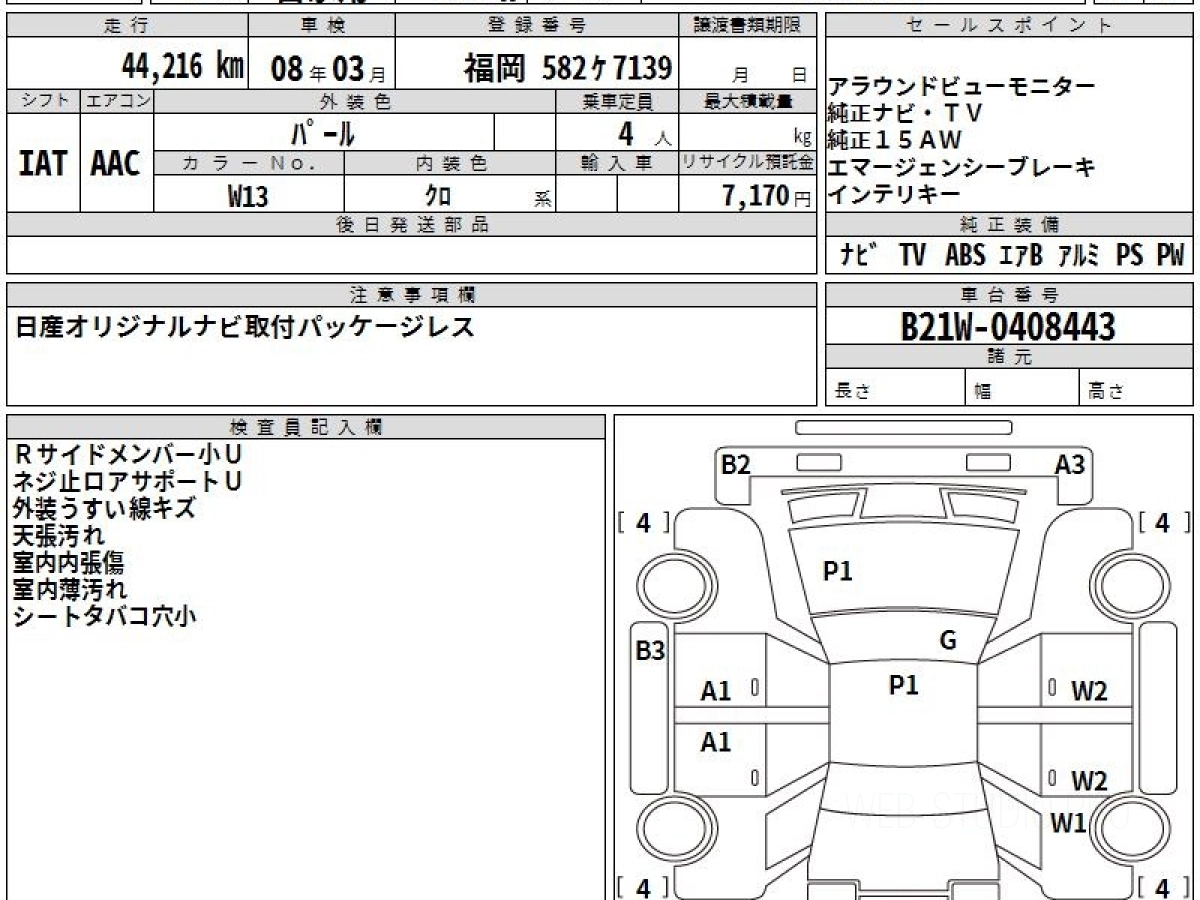
Task: Select chassis number B21W-0408443
Action: click(x=1008, y=326)
